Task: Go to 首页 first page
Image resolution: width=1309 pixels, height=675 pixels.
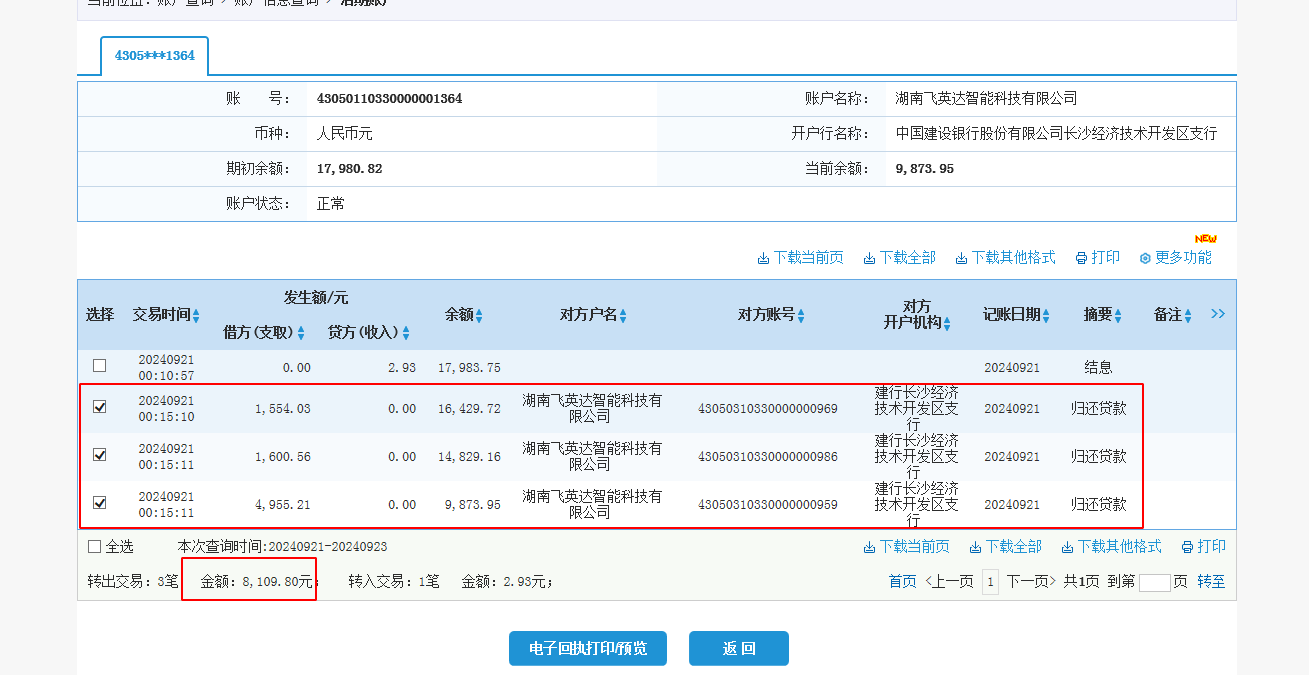Action: 903,581
